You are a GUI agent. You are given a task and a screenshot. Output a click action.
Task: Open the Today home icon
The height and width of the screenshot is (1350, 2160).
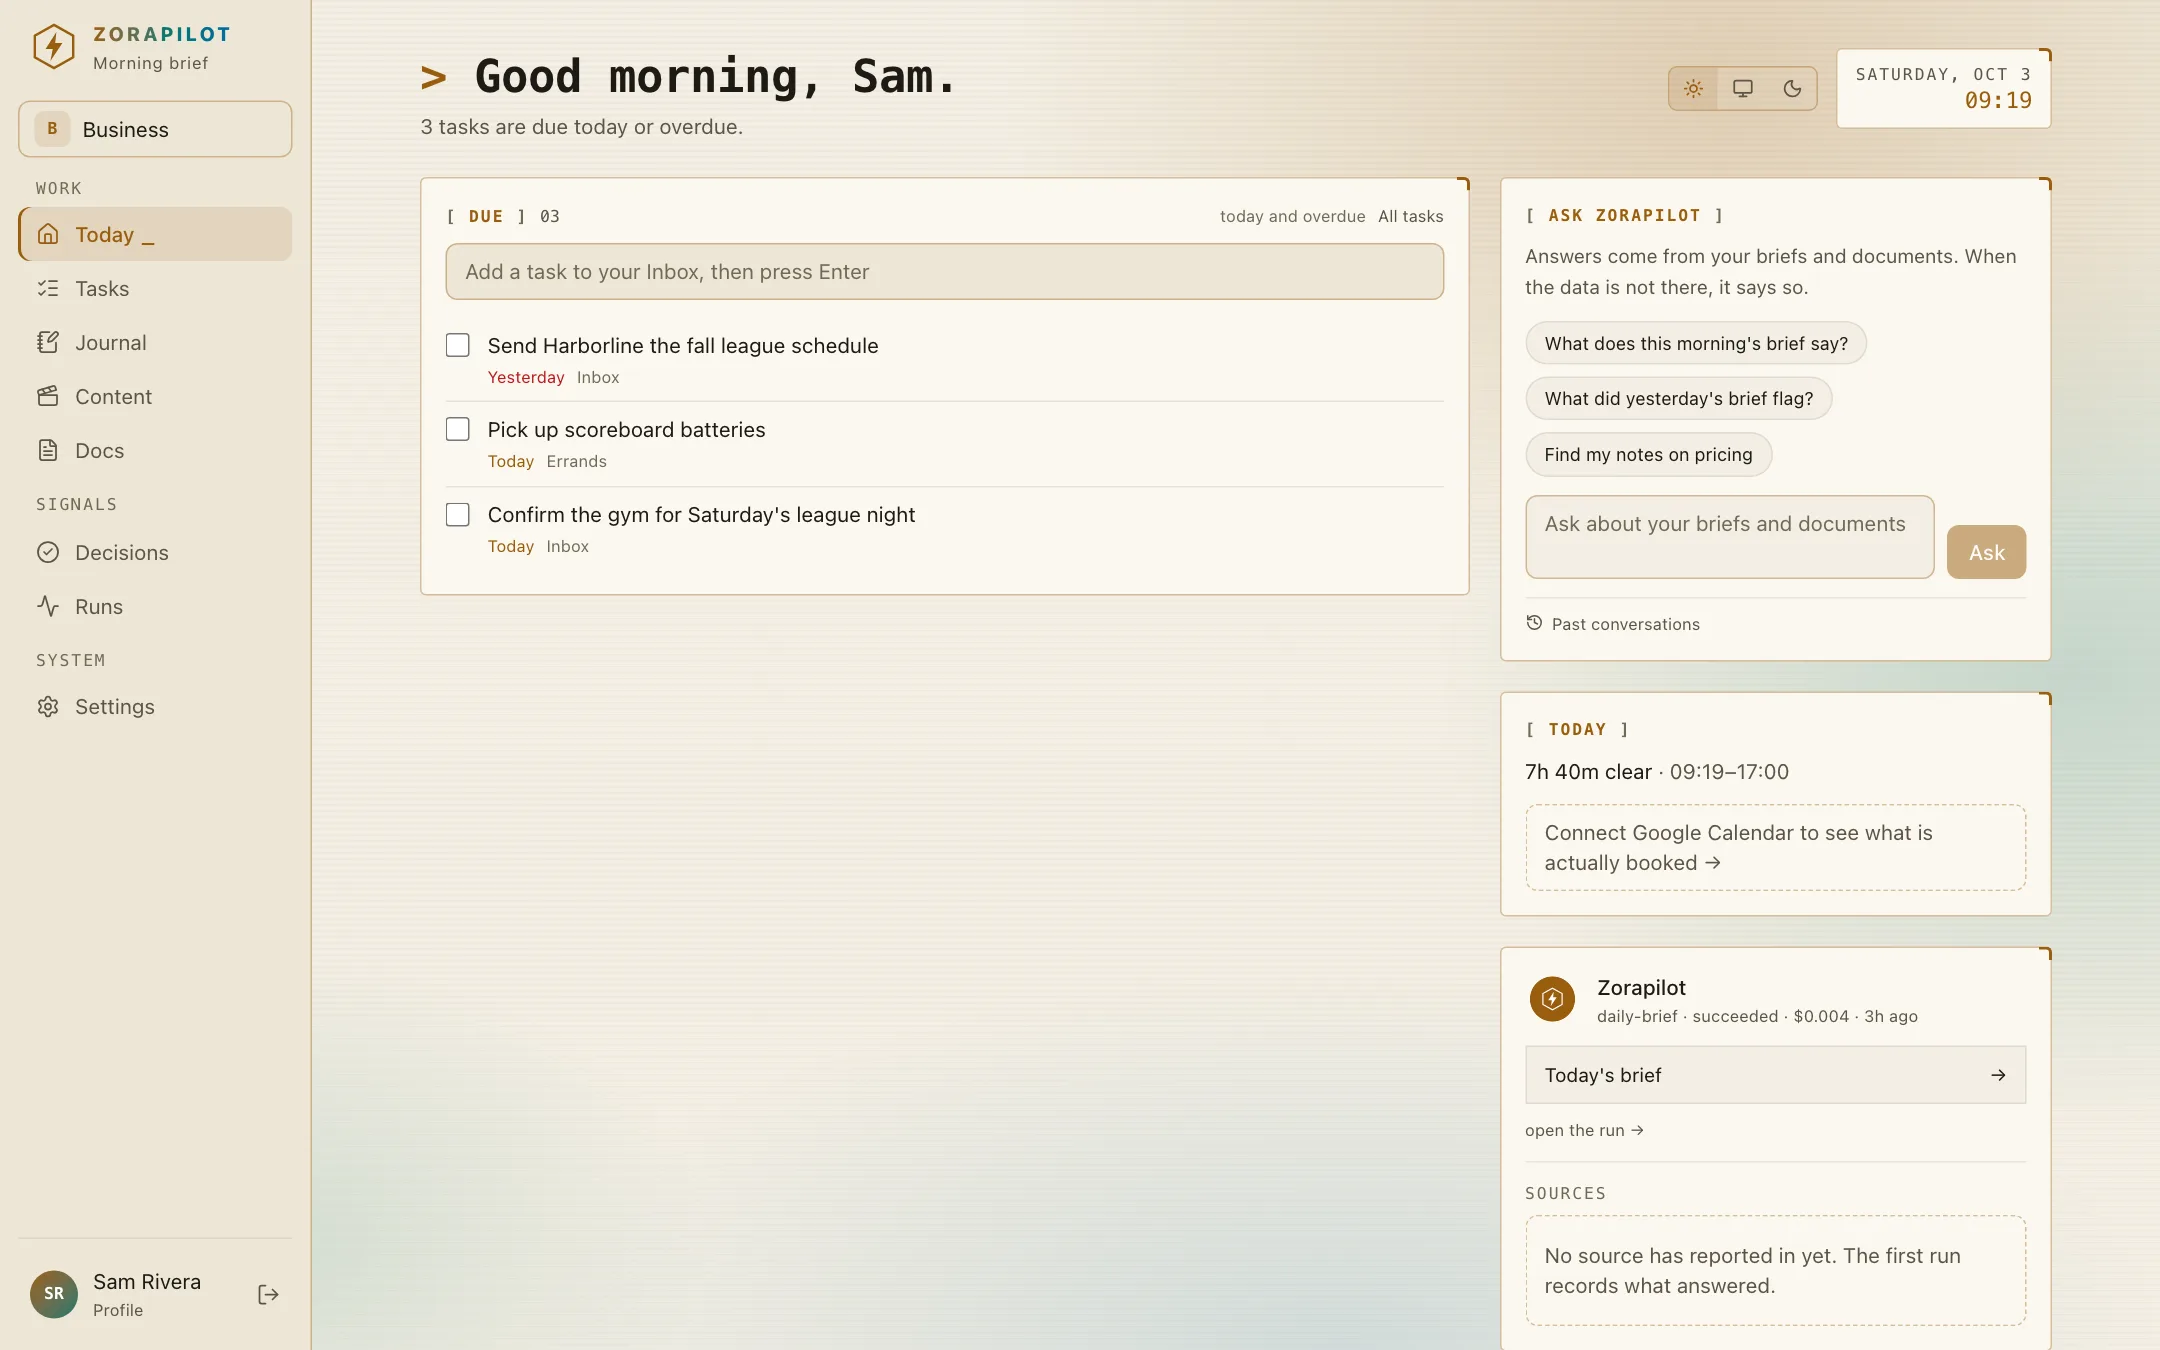click(x=48, y=234)
